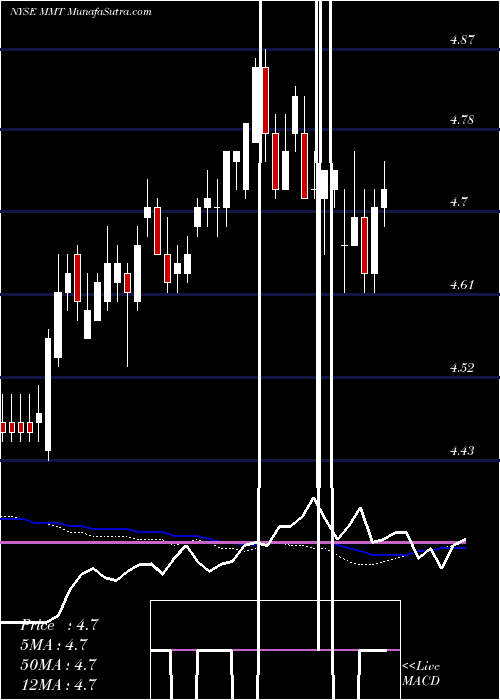Click the 4.52 price axis label
This screenshot has width=500, height=700.
click(462, 368)
